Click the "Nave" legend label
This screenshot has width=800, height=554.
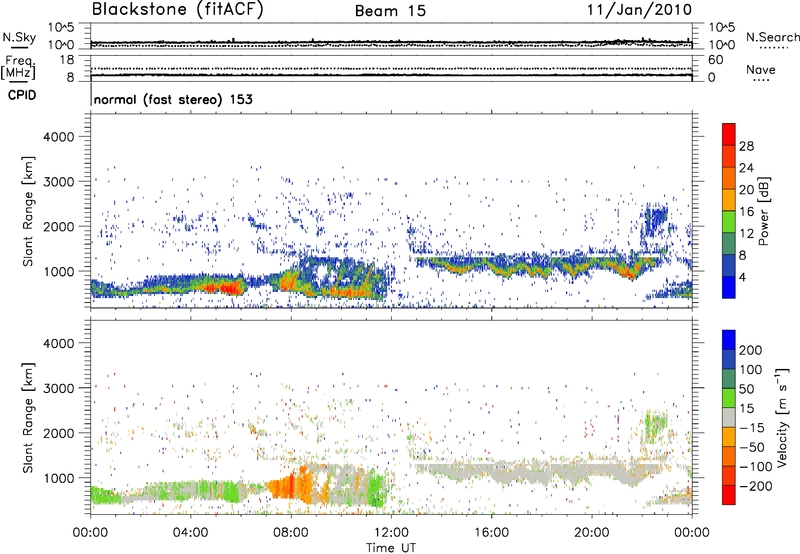pos(761,69)
